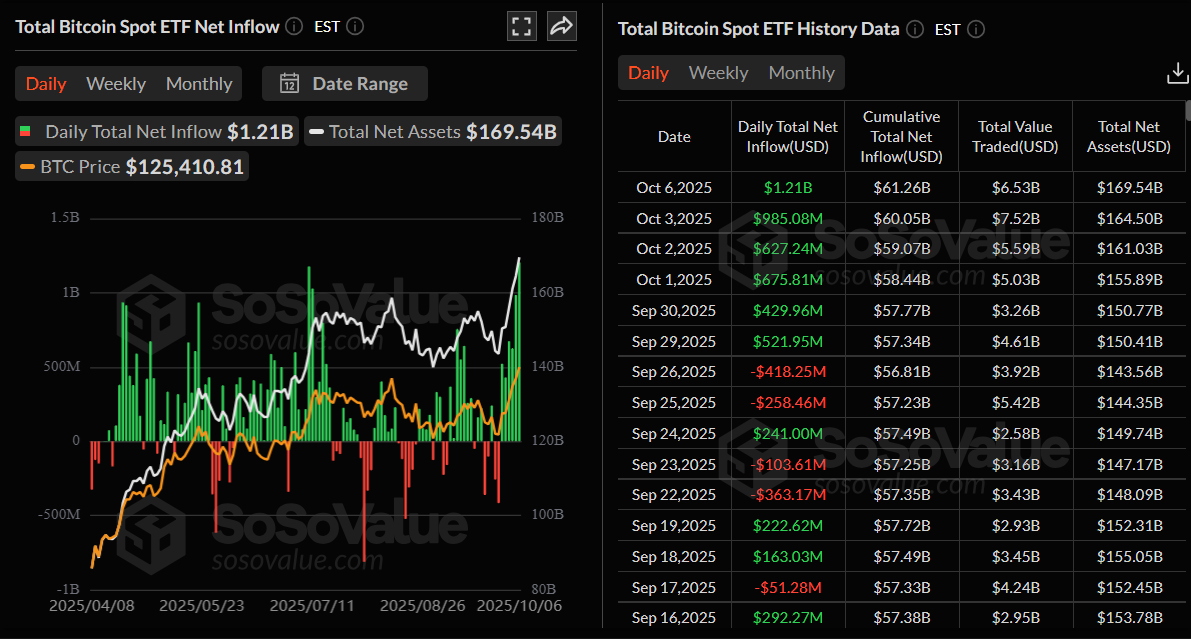Open the Date Range picker
The width and height of the screenshot is (1191, 639).
click(345, 84)
